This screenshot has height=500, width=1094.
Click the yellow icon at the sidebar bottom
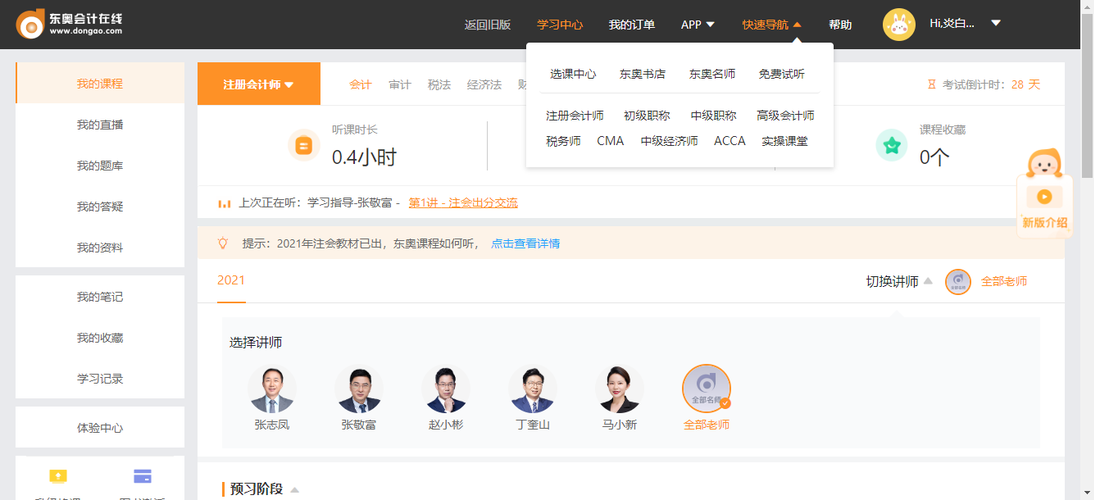[59, 476]
